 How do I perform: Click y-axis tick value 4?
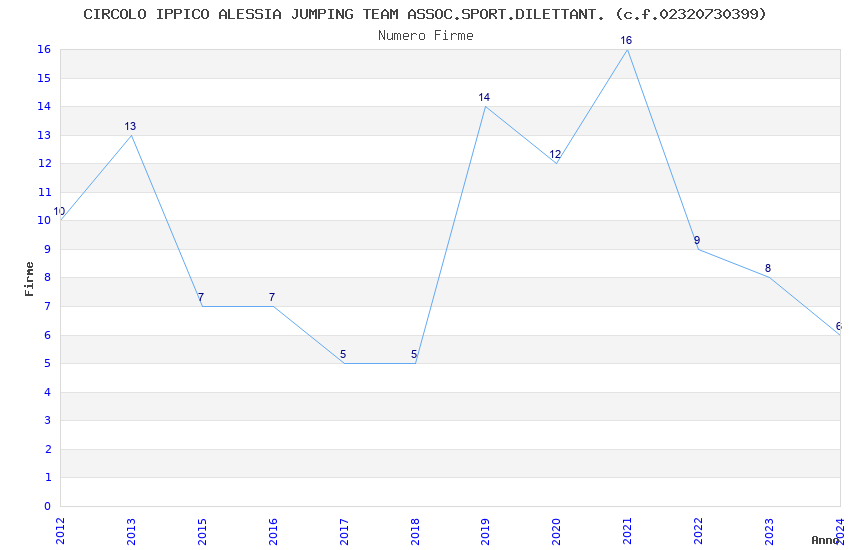click(x=48, y=392)
